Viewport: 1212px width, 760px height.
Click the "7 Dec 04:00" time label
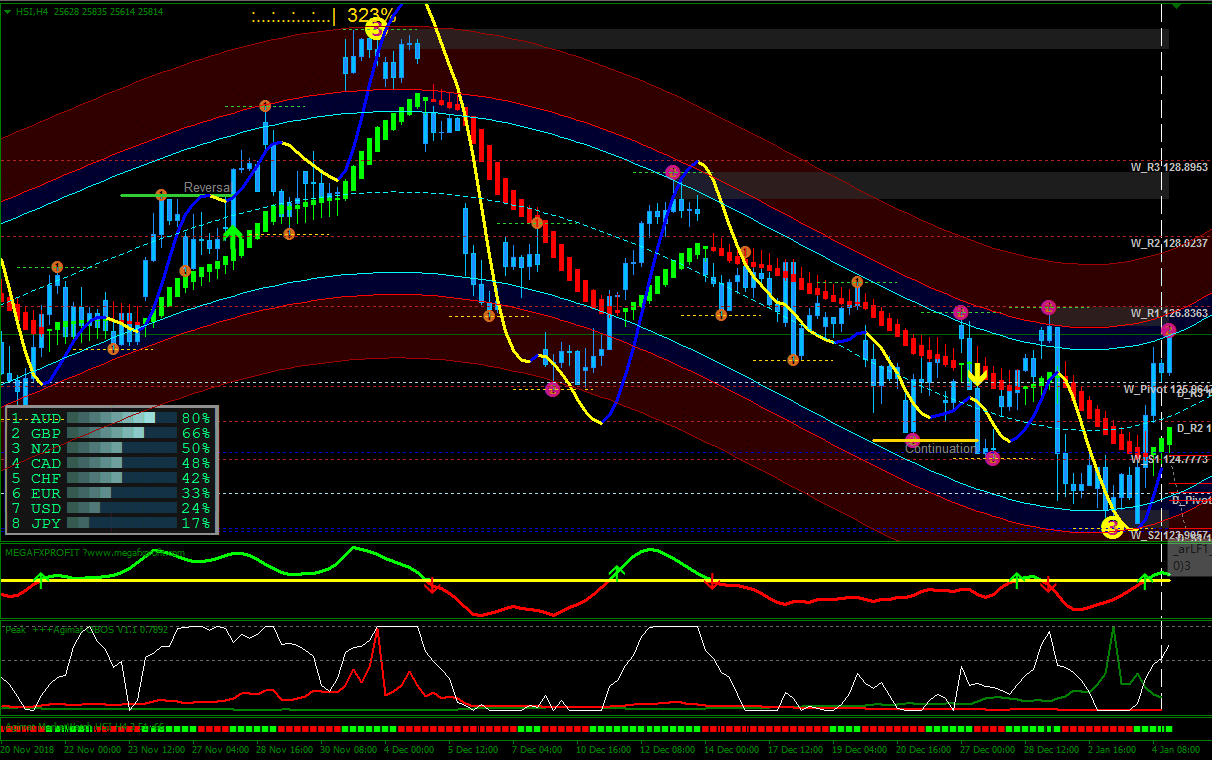pos(537,749)
